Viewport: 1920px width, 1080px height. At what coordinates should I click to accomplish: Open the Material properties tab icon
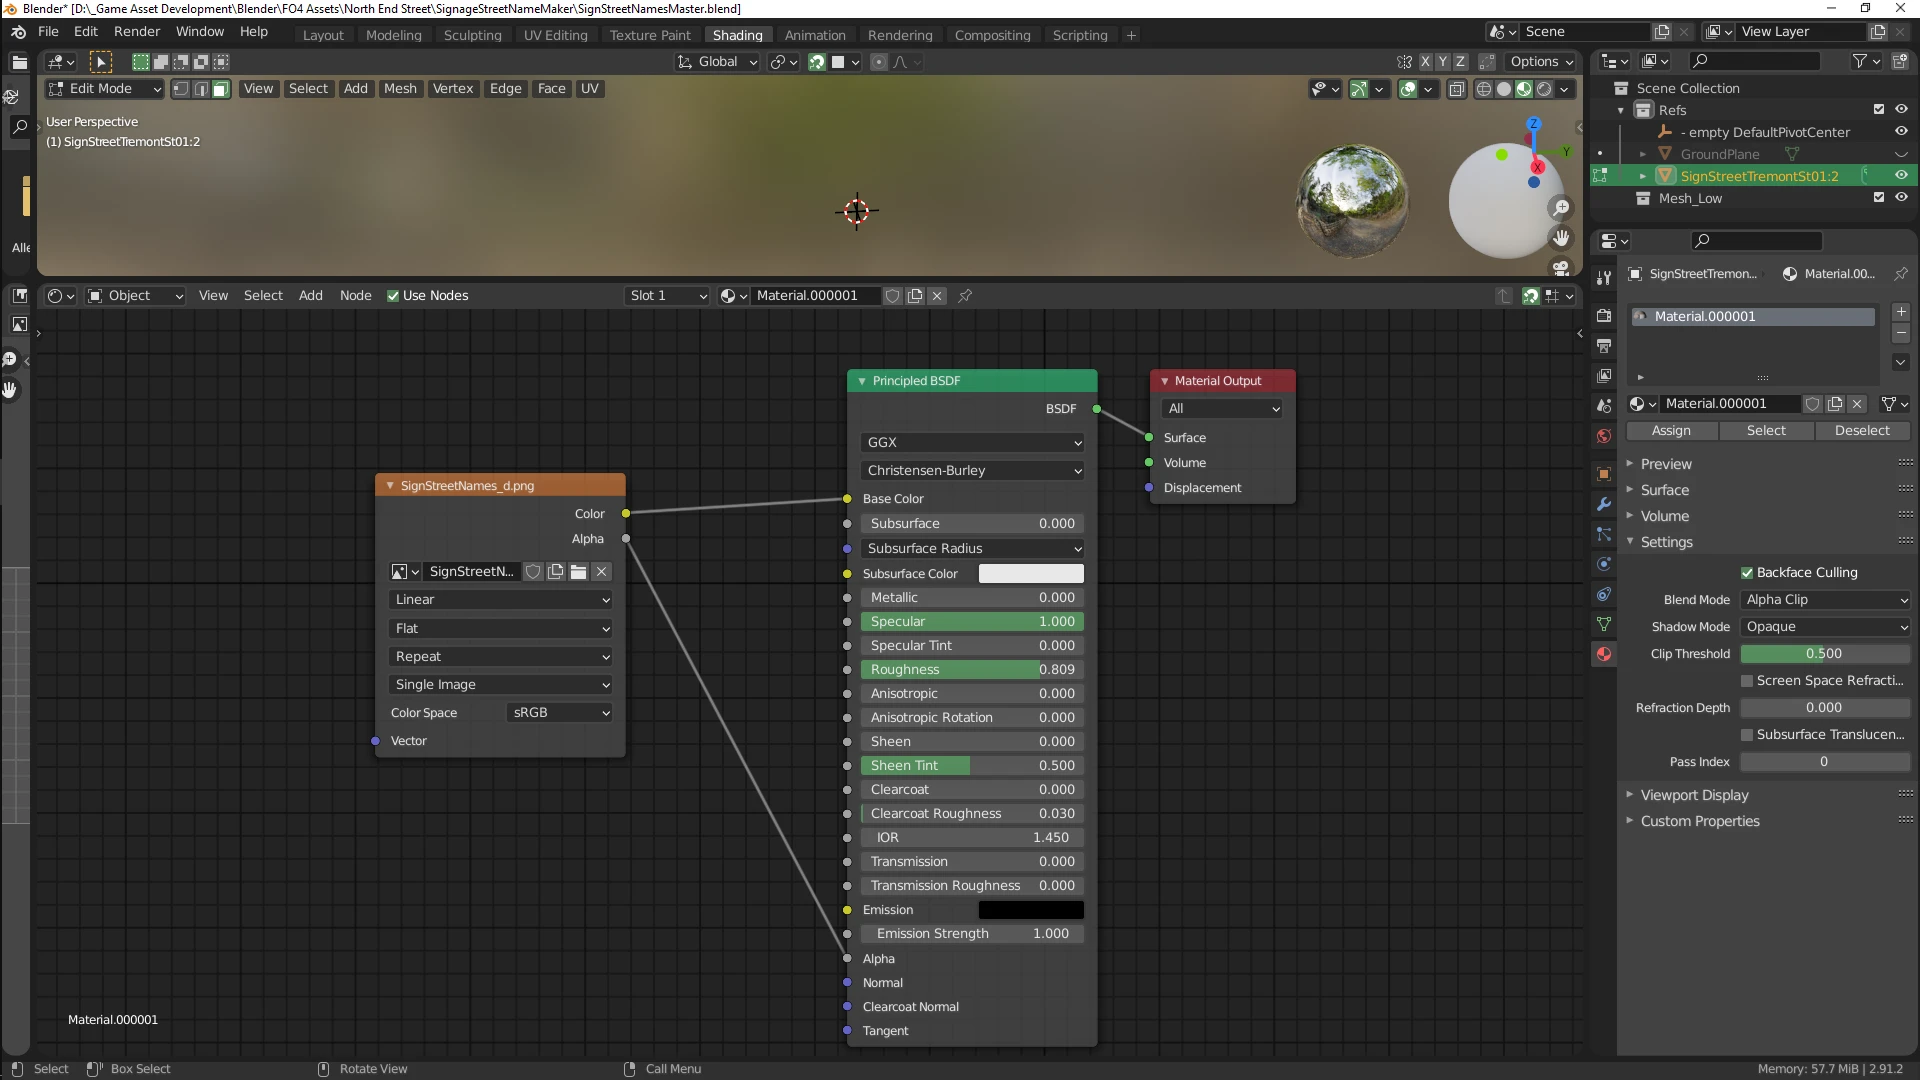click(x=1604, y=654)
